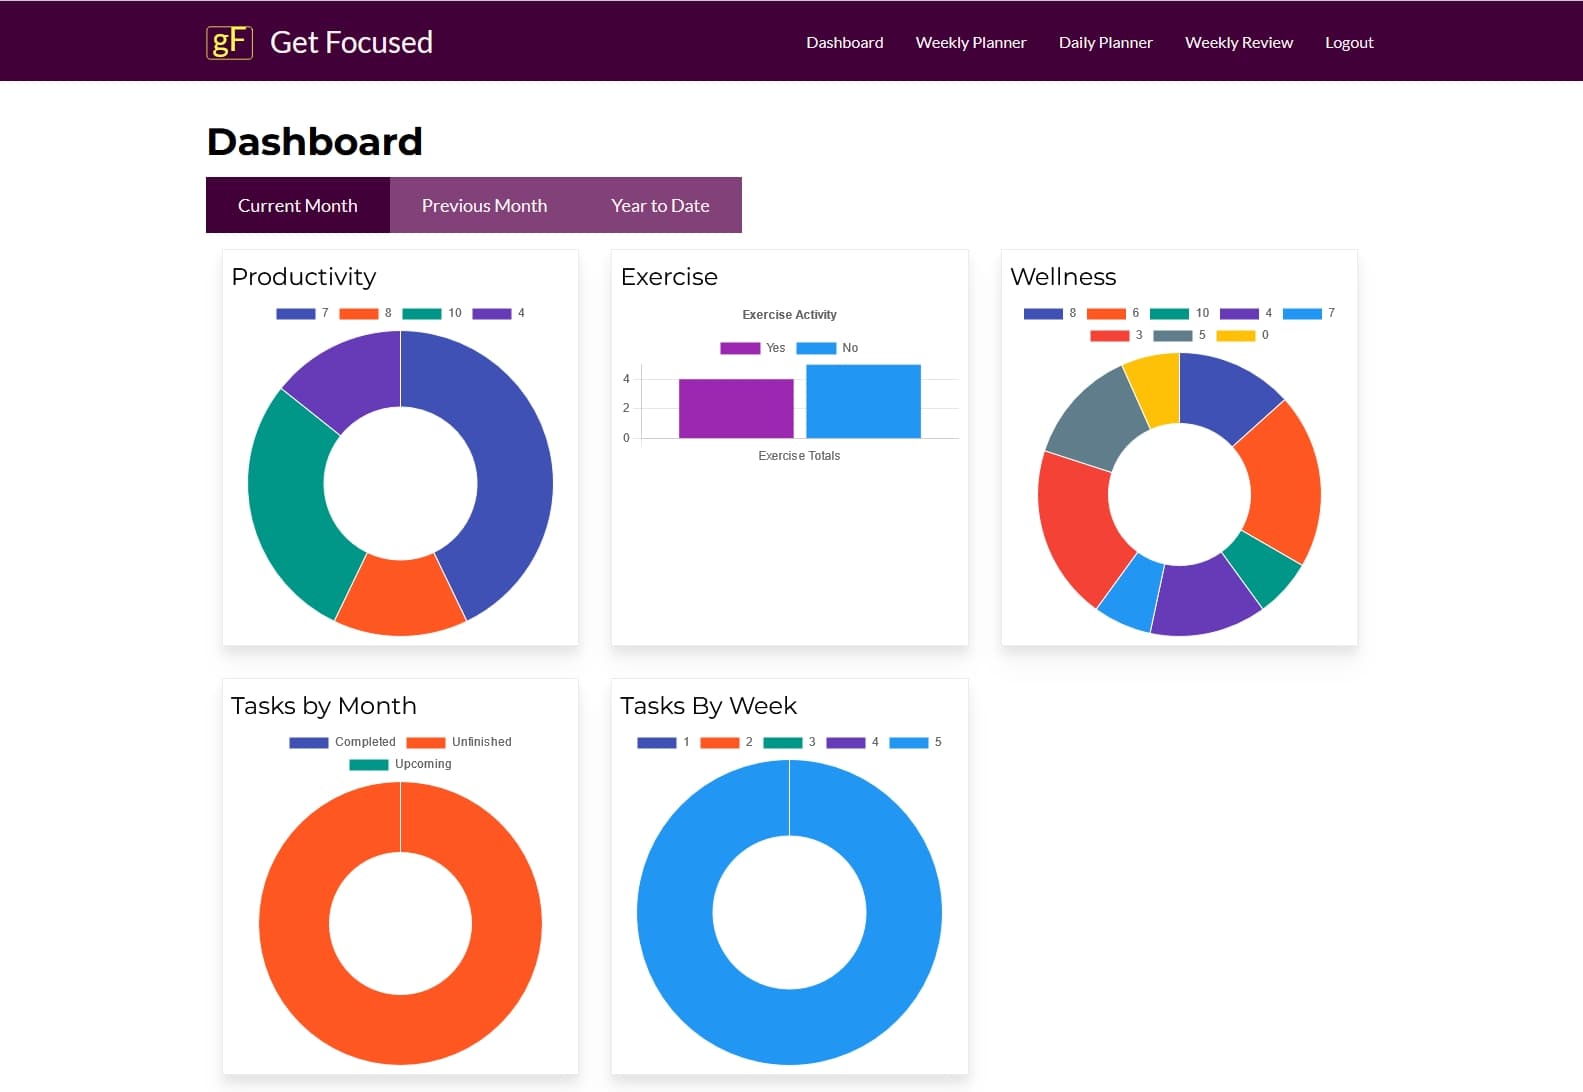The image size is (1583, 1092).
Task: Toggle Productivity legend item 8
Action: click(365, 313)
